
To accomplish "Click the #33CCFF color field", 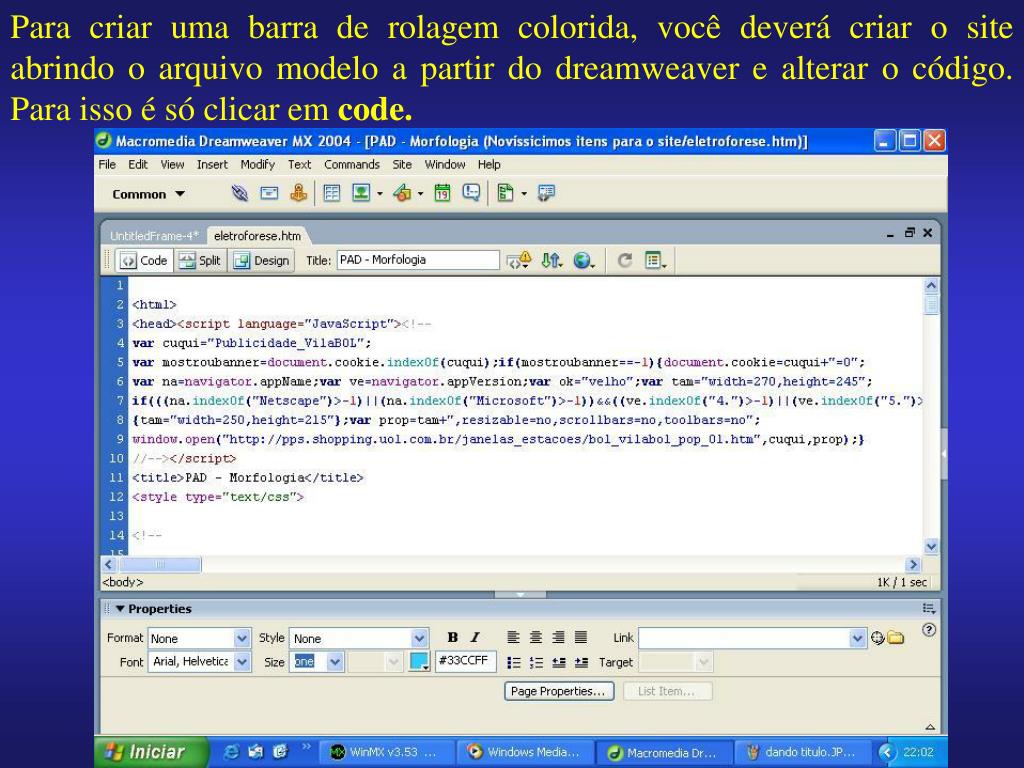I will [x=465, y=661].
